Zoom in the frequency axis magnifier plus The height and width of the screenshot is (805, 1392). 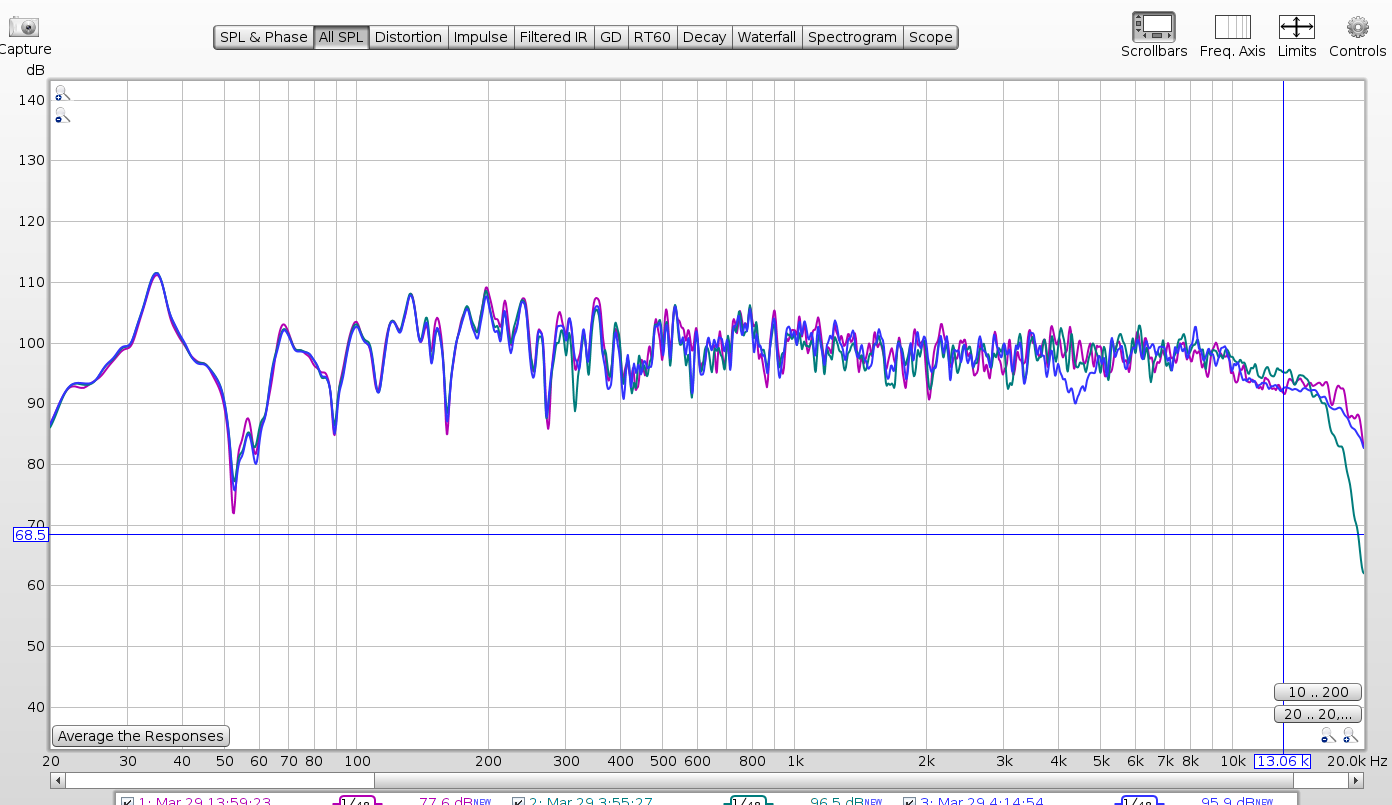[x=1350, y=736]
